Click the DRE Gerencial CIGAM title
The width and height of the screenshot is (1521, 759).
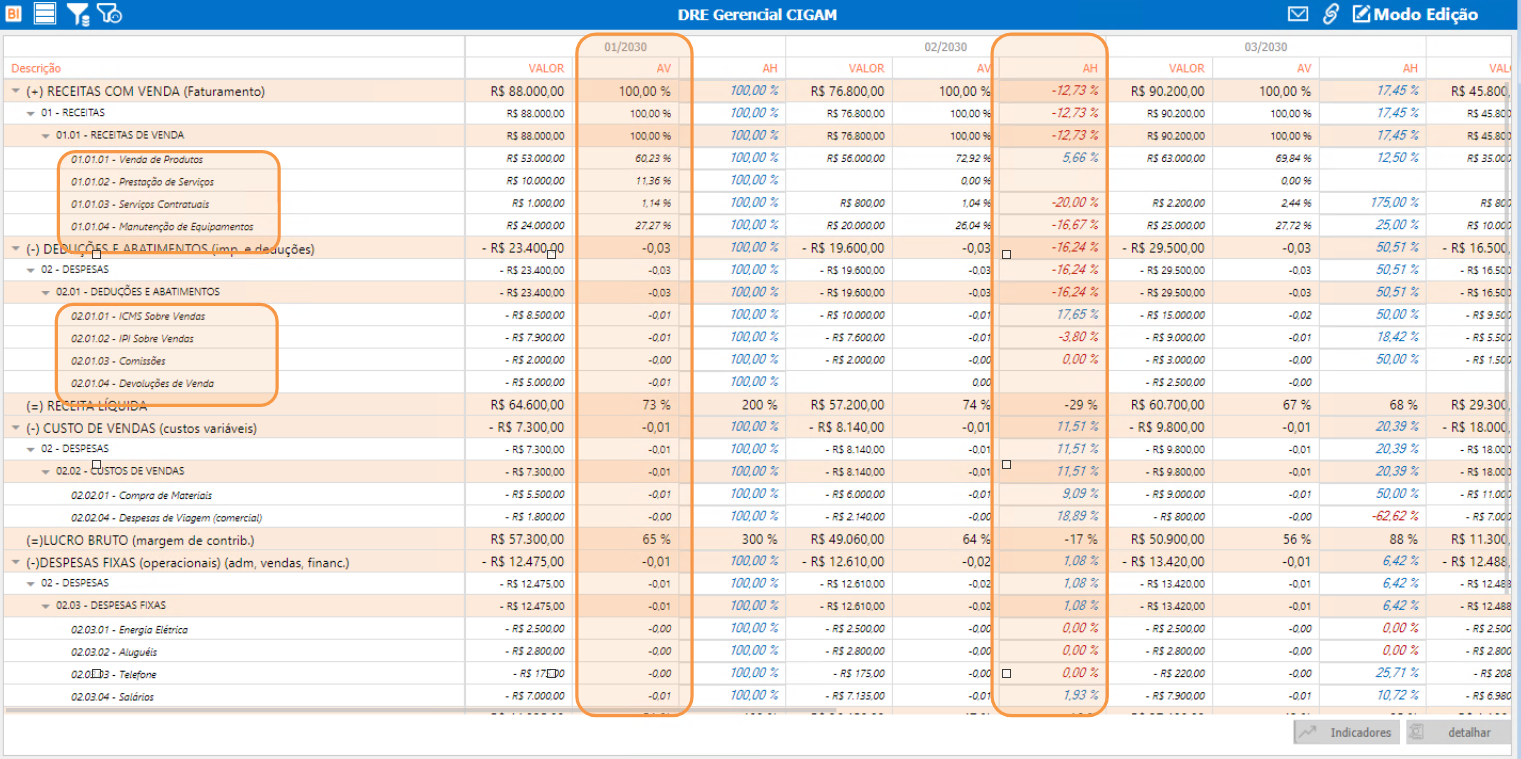point(757,15)
